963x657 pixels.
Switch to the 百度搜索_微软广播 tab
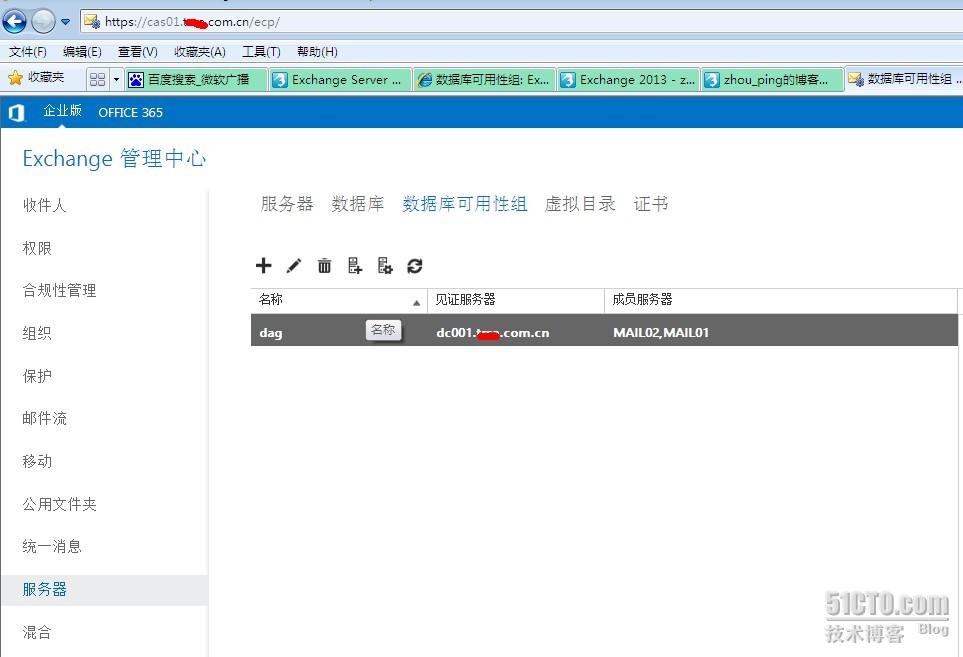pos(197,79)
